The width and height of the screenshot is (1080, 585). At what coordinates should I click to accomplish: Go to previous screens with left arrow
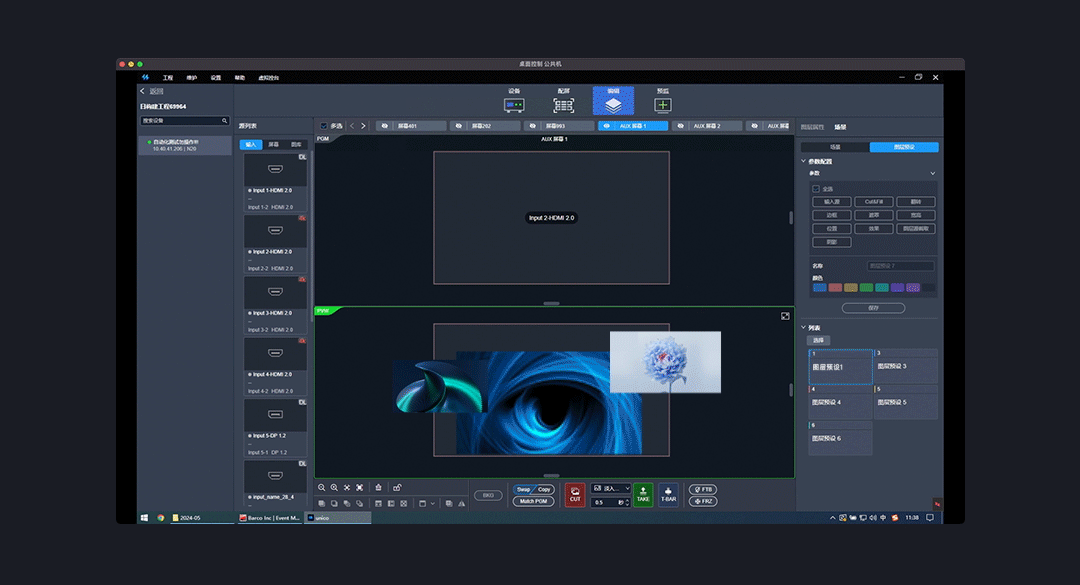click(x=352, y=126)
